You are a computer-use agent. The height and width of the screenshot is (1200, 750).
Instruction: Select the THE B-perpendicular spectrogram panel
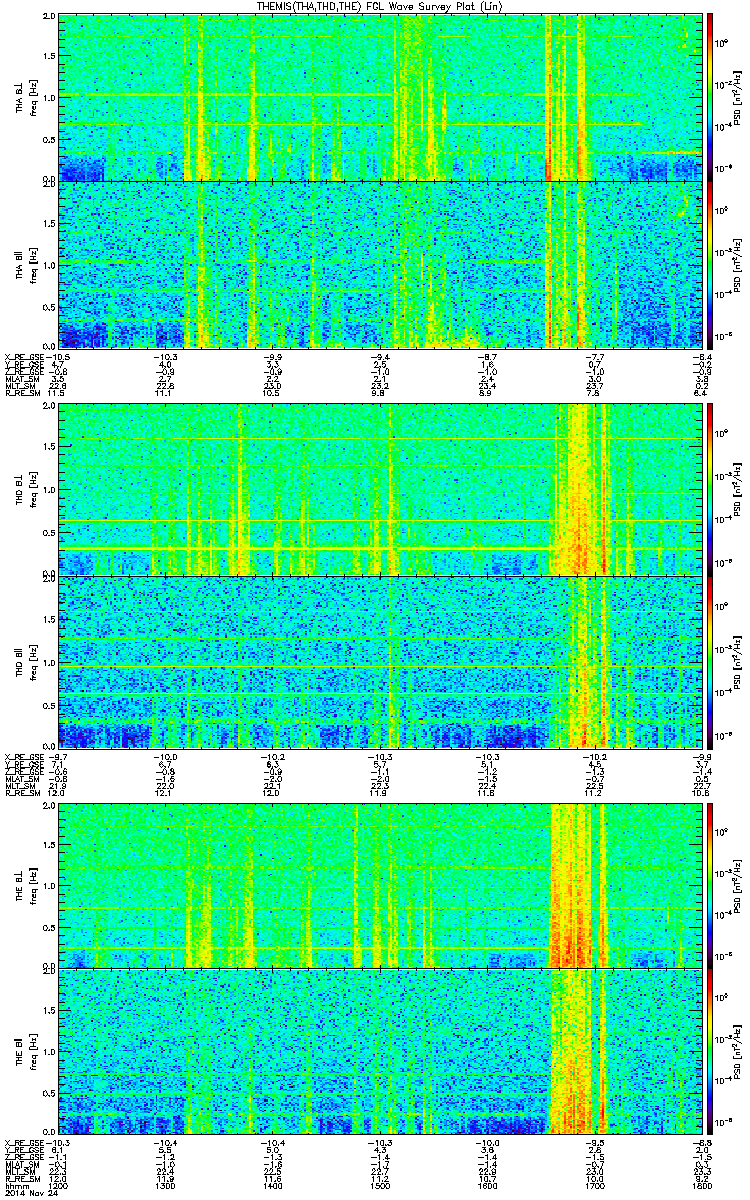coord(380,883)
